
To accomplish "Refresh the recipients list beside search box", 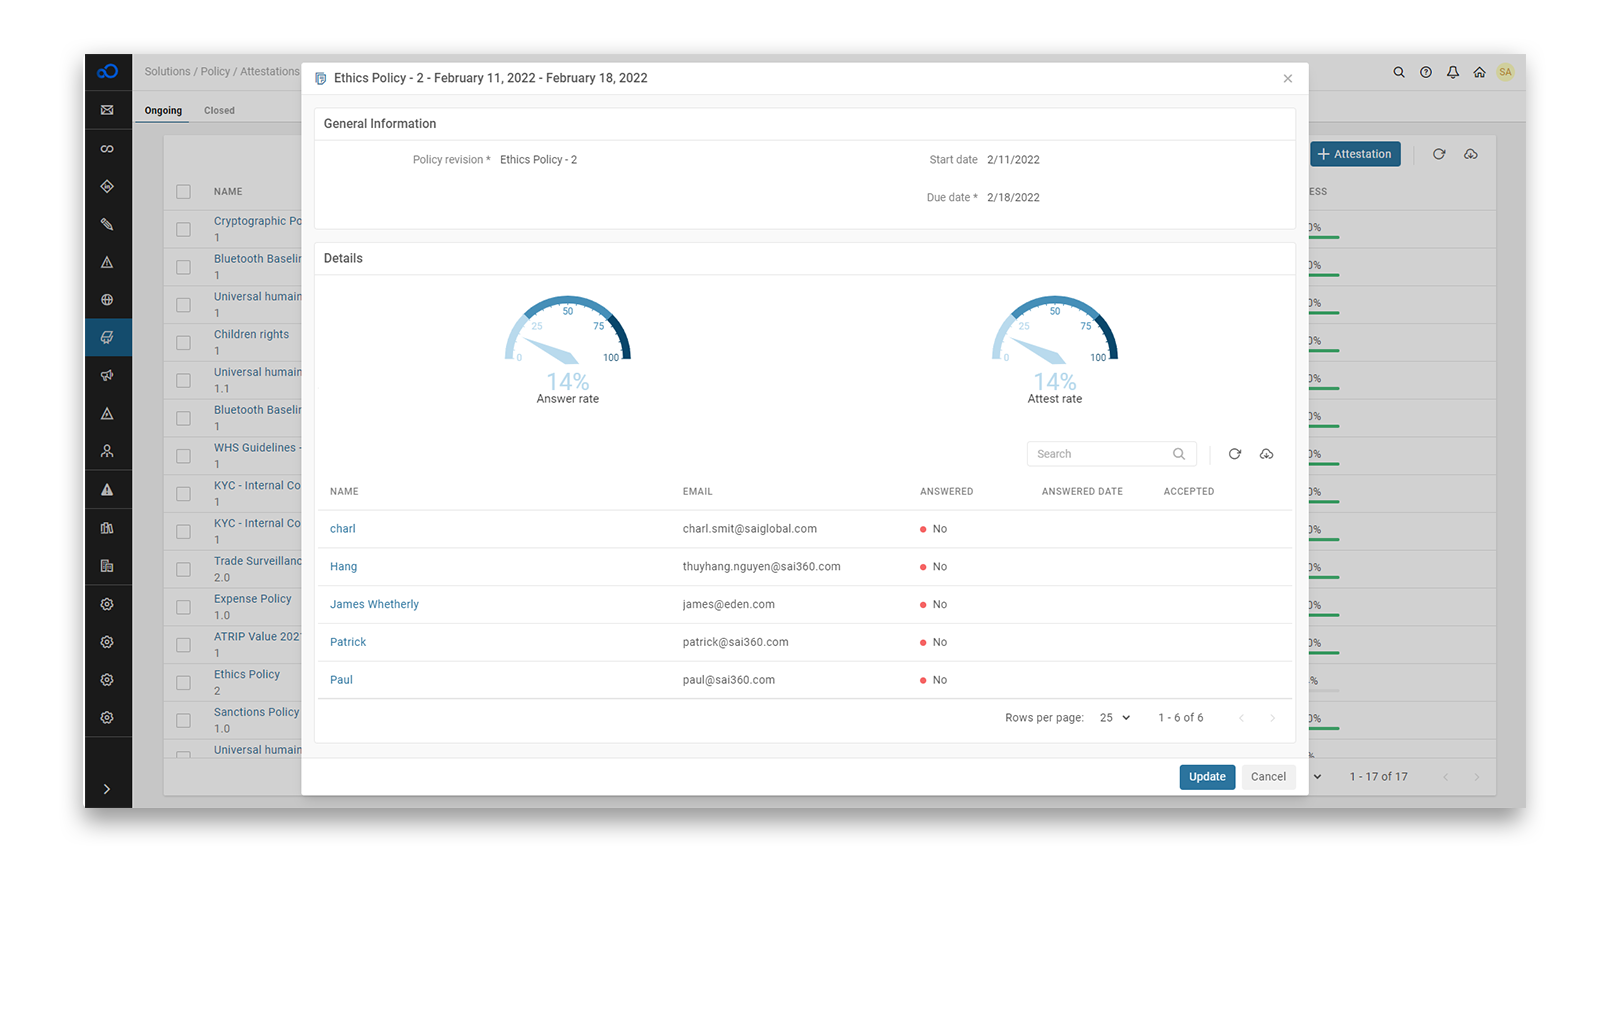I will point(1234,453).
